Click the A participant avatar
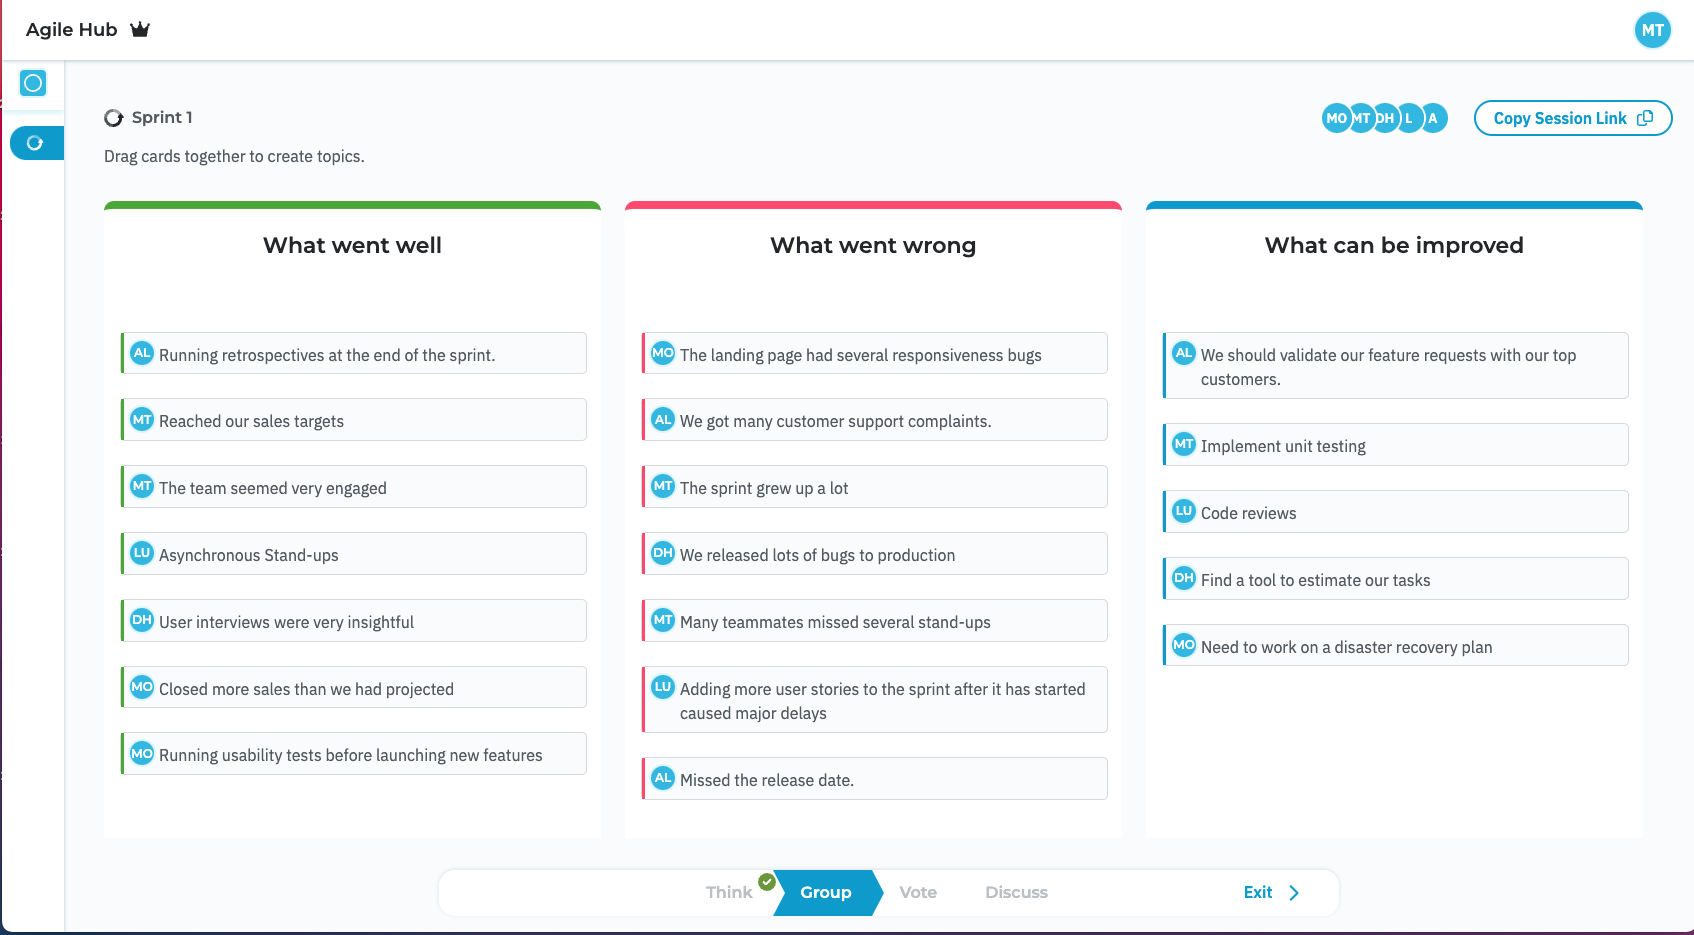Viewport: 1694px width, 935px height. click(1434, 118)
